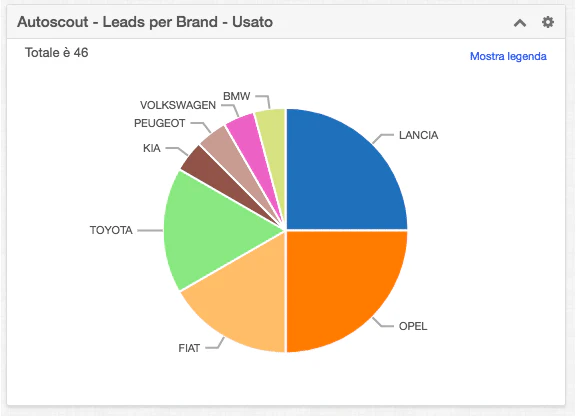Open the gear settings icon
The height and width of the screenshot is (417, 576).
pos(548,22)
